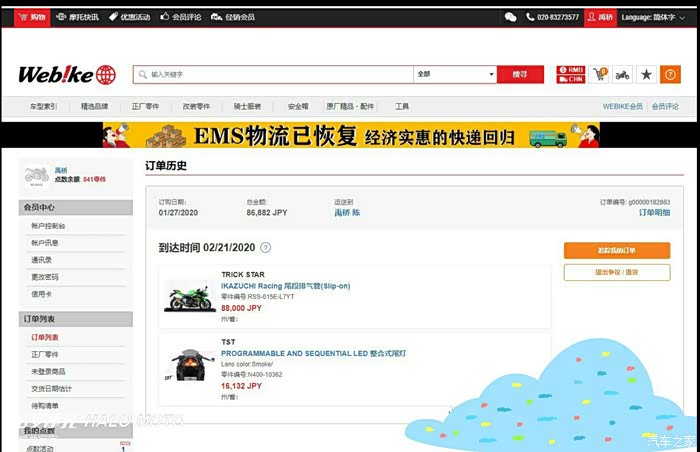Click the red 搜寻 search button

(x=520, y=74)
